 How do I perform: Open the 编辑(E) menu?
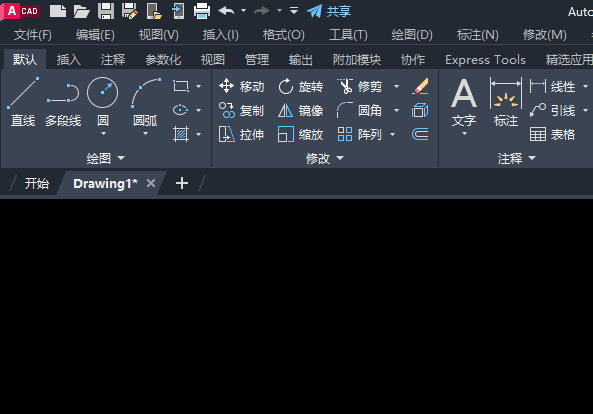tap(95, 35)
